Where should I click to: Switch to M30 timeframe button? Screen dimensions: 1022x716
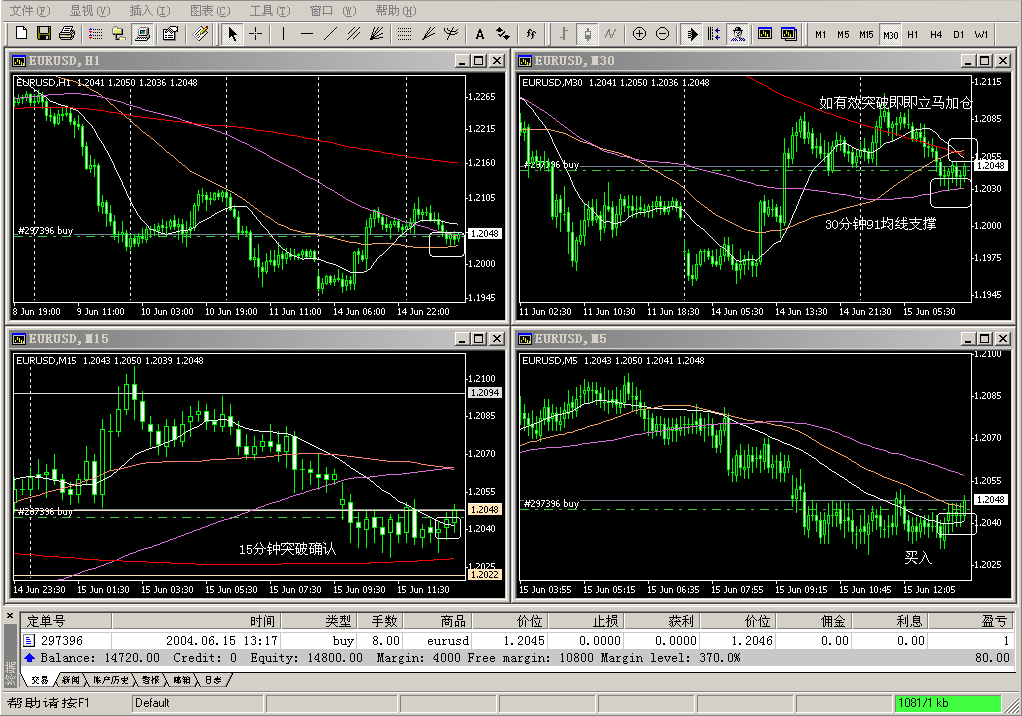[x=890, y=34]
